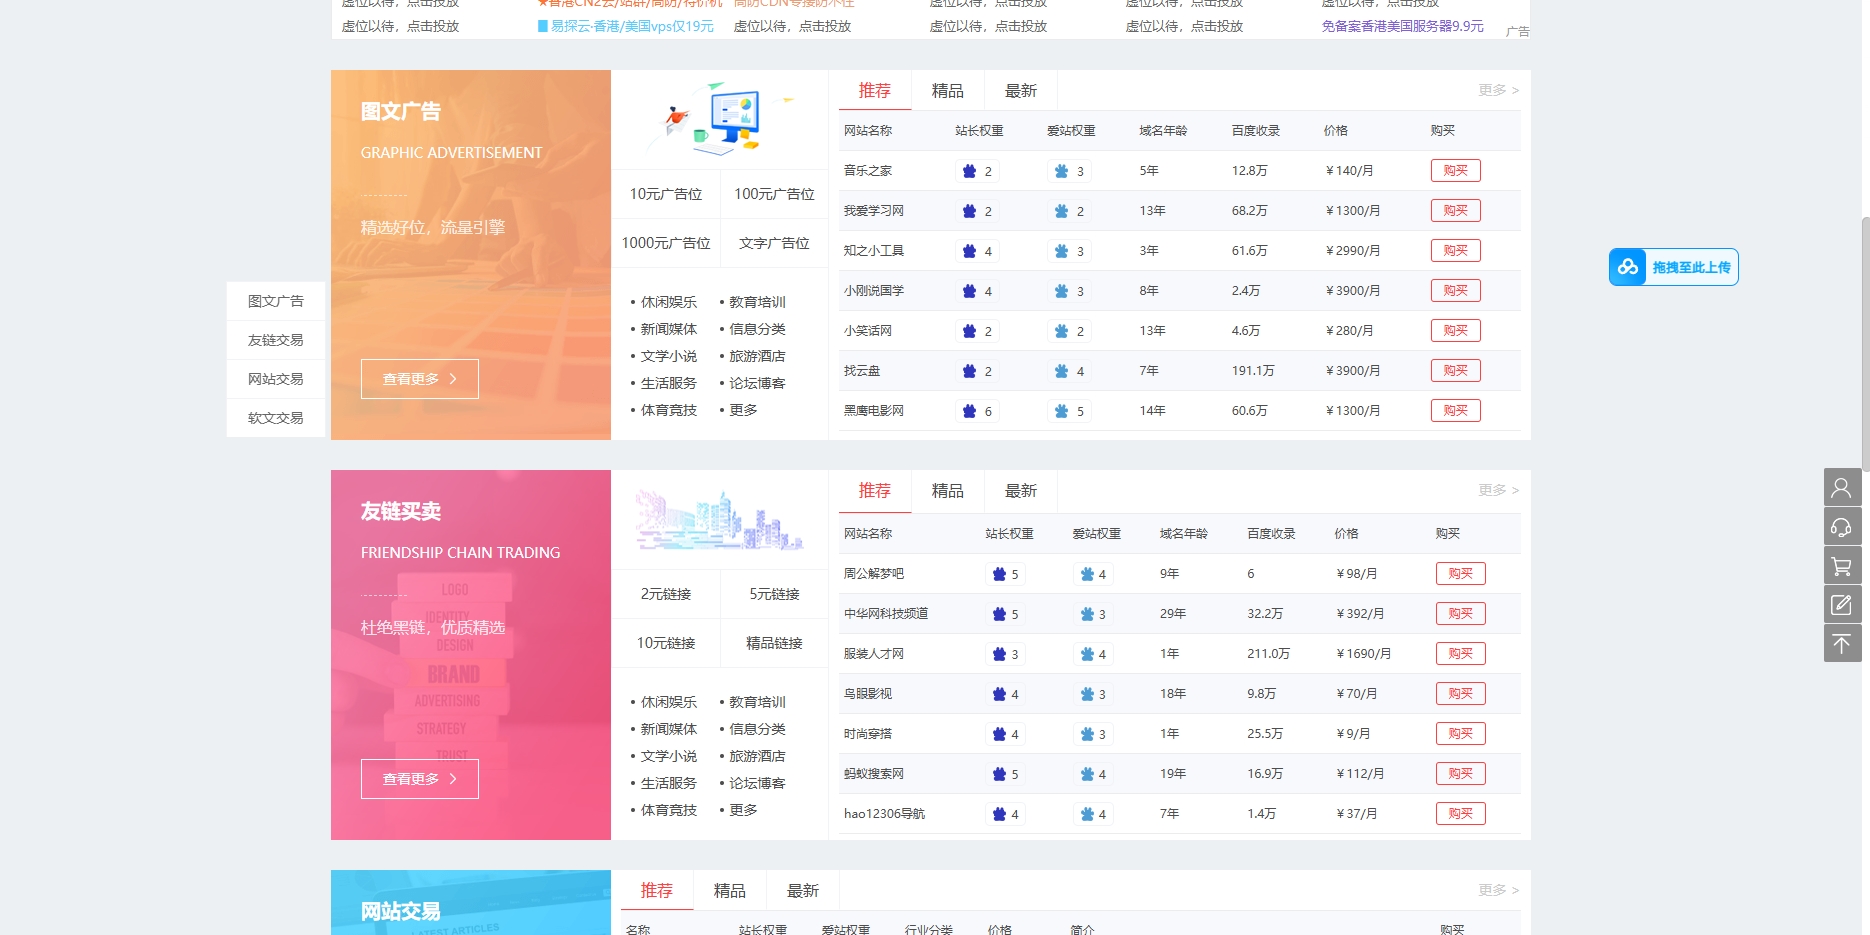Select 2元链接 category
Image resolution: width=1870 pixels, height=935 pixels.
pyautogui.click(x=666, y=594)
